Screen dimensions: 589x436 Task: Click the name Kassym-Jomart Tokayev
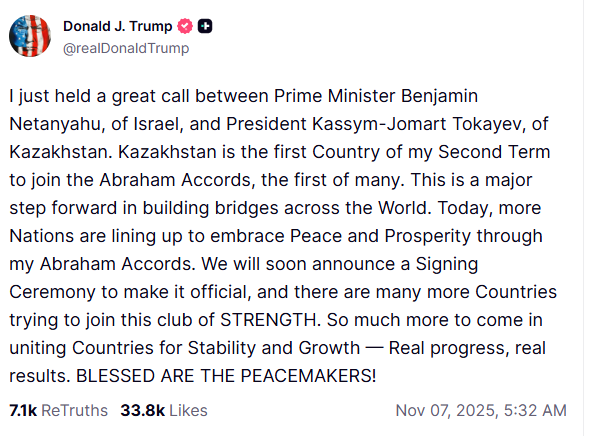click(x=418, y=124)
